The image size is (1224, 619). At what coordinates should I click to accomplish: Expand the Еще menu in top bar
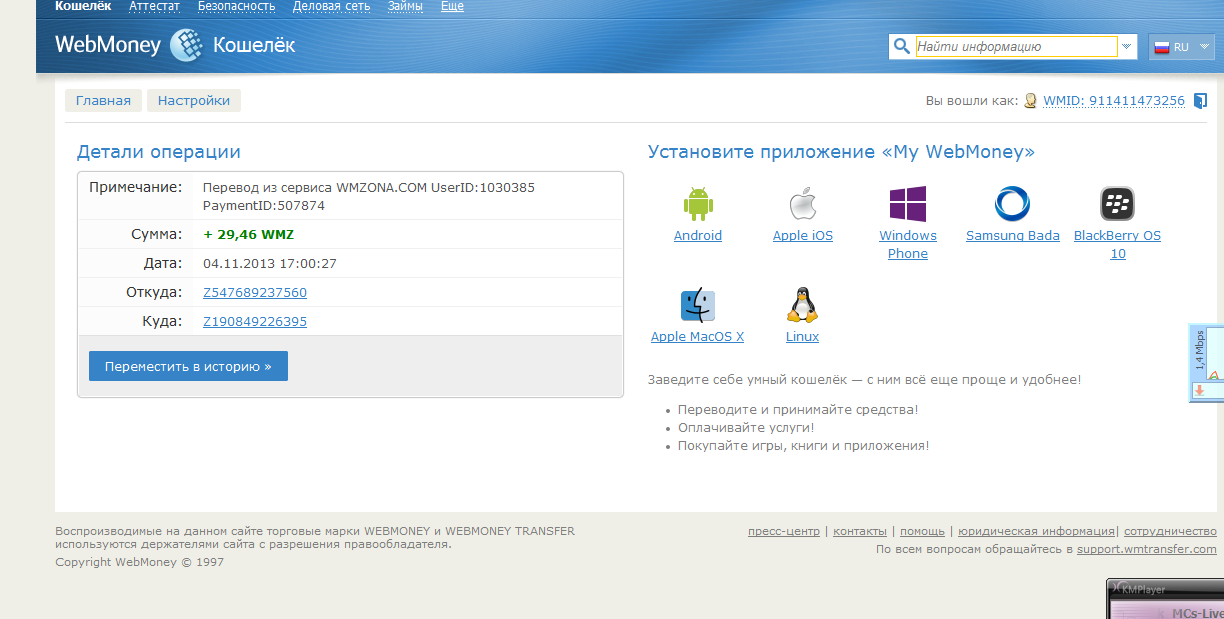[x=452, y=6]
